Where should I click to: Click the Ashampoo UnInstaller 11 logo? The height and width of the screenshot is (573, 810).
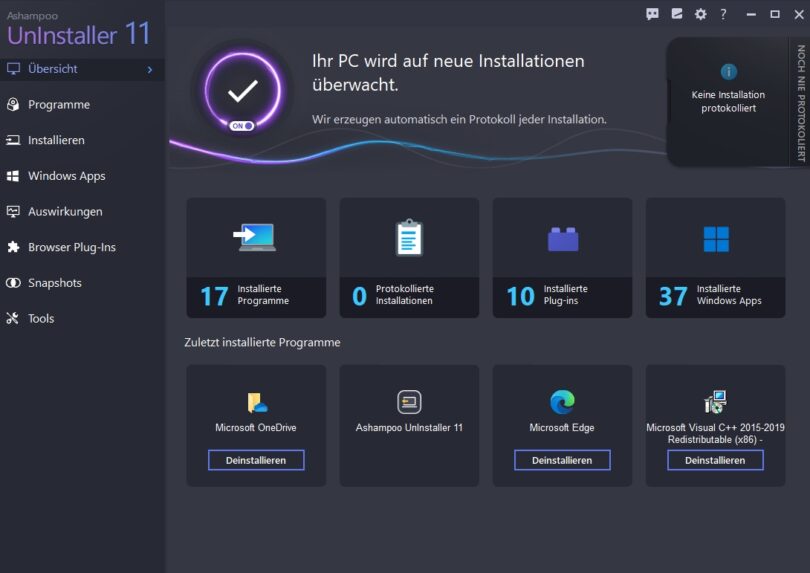tap(79, 29)
